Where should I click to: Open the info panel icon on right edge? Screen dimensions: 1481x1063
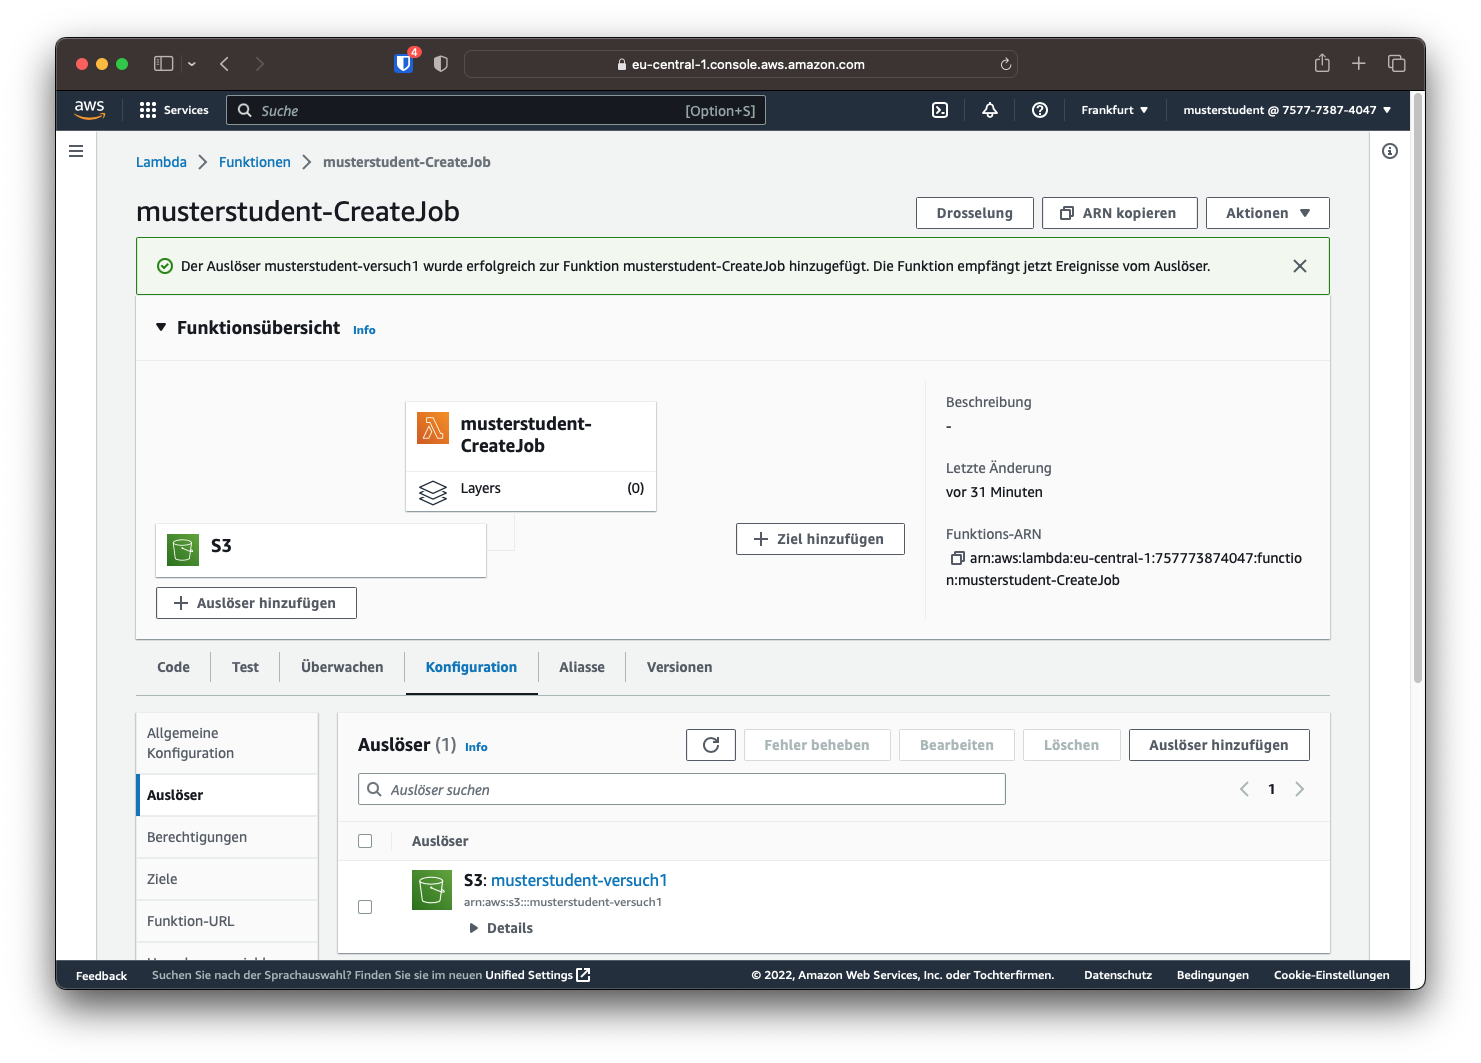coord(1390,151)
